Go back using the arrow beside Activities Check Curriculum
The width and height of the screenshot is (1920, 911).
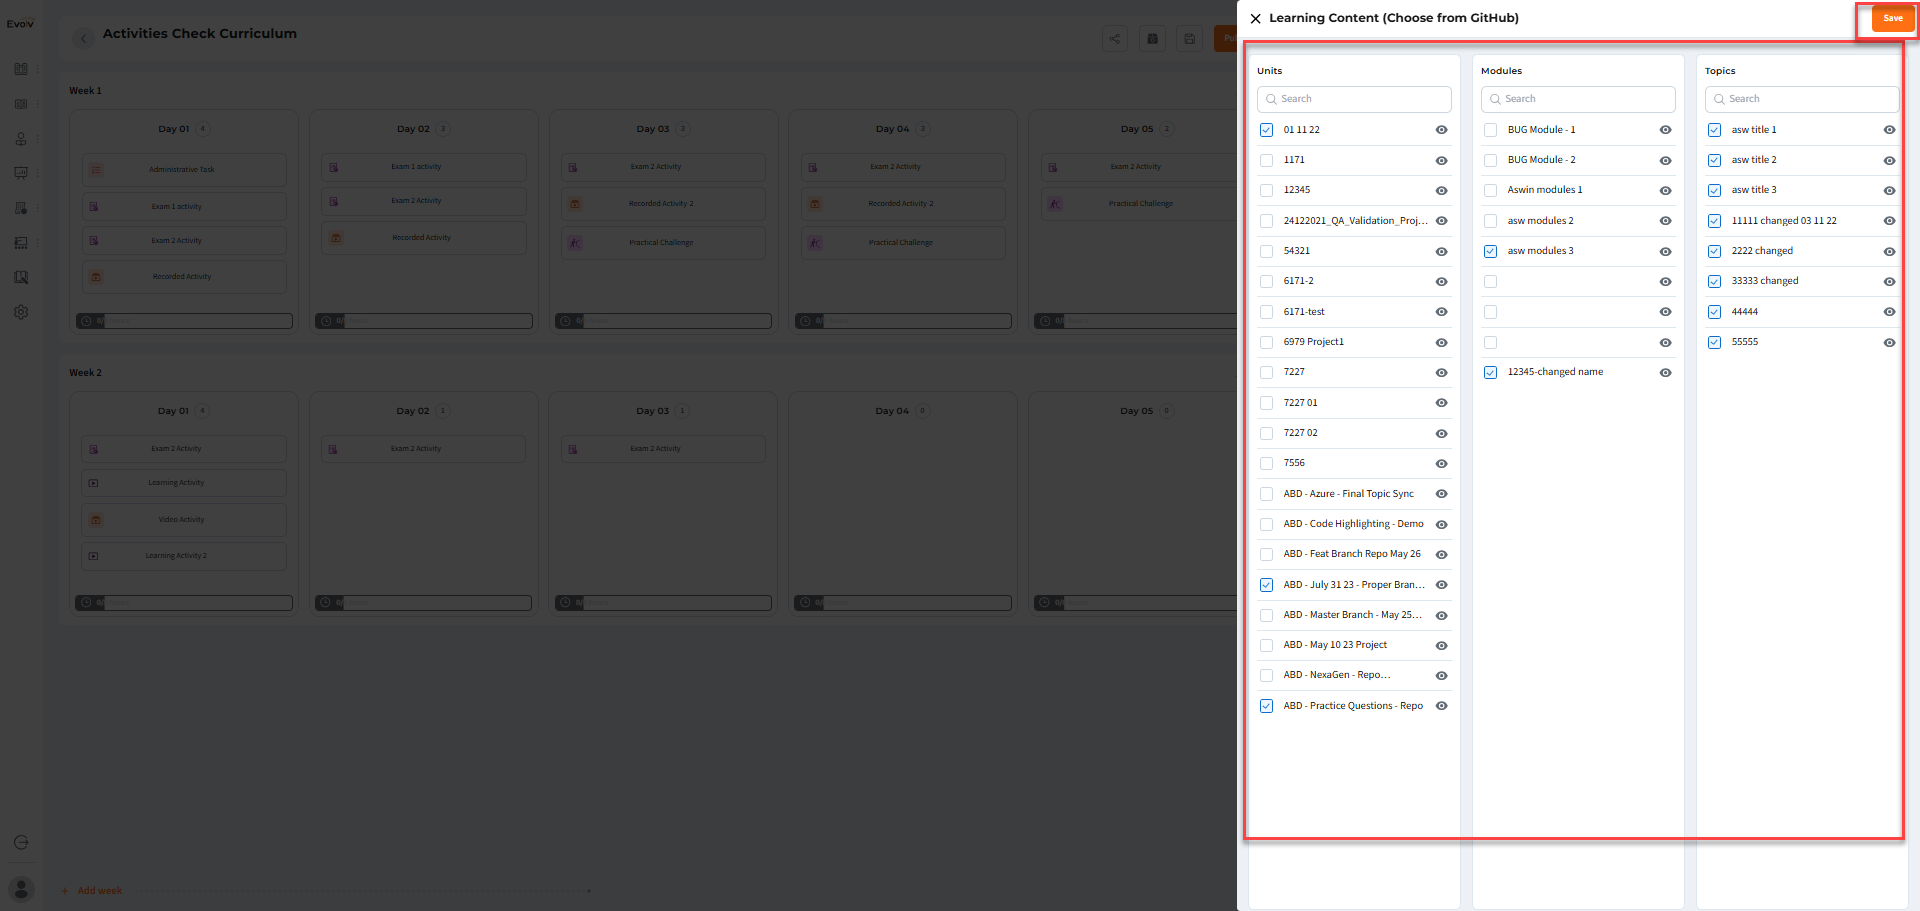point(83,38)
